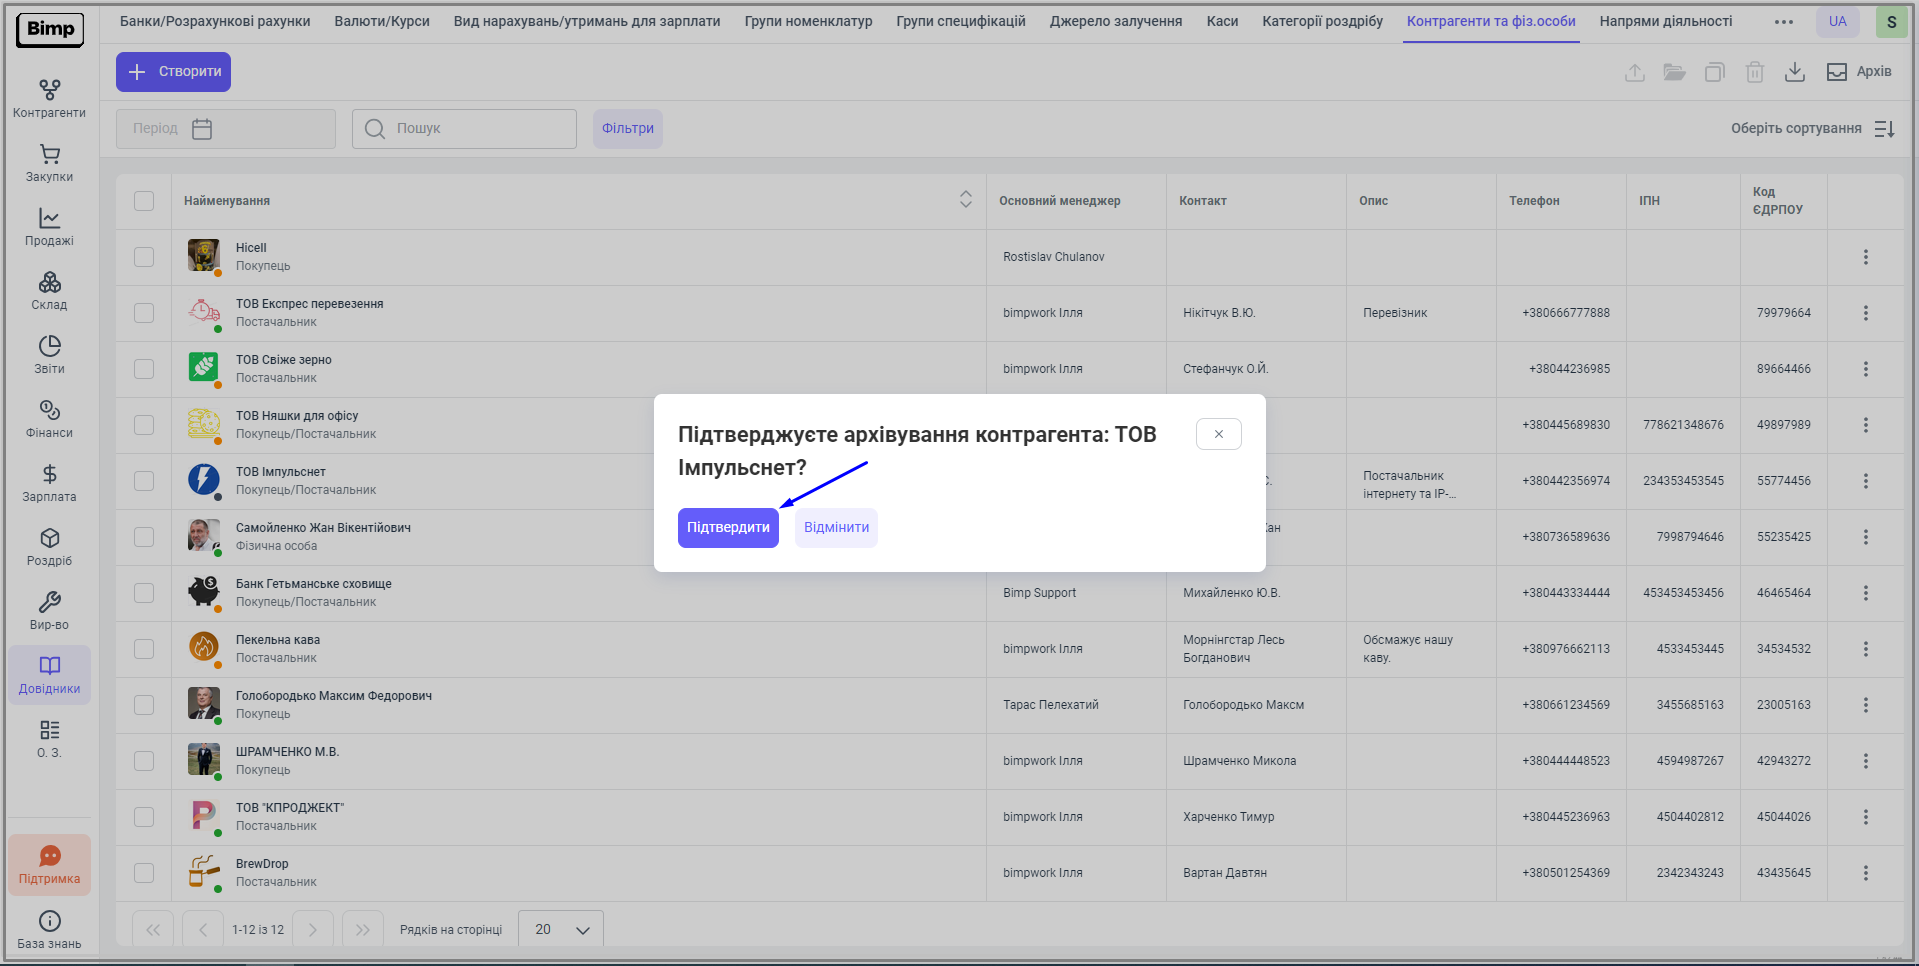Viewport: 1919px width, 966px height.
Task: Open the Закупки section in sidebar
Action: tap(49, 163)
